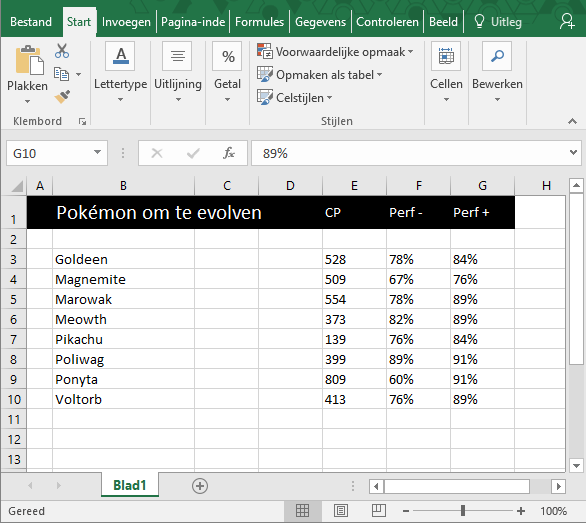This screenshot has height=523, width=586.
Task: Click the Opmaken als tabel button label
Action: pyautogui.click(x=325, y=75)
